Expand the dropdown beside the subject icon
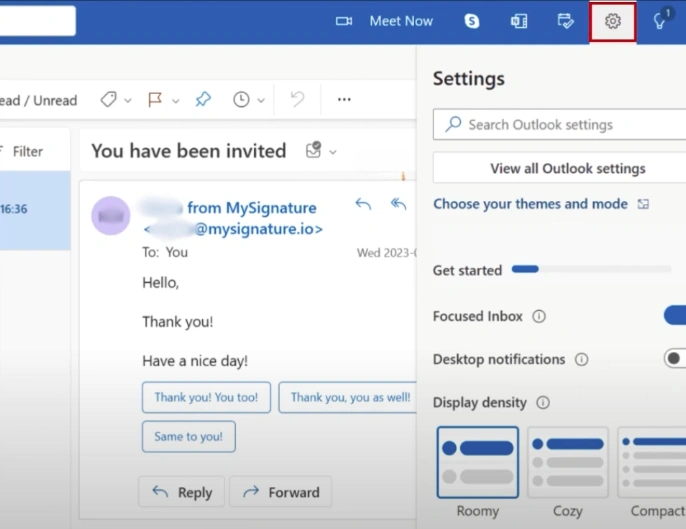 (x=333, y=152)
